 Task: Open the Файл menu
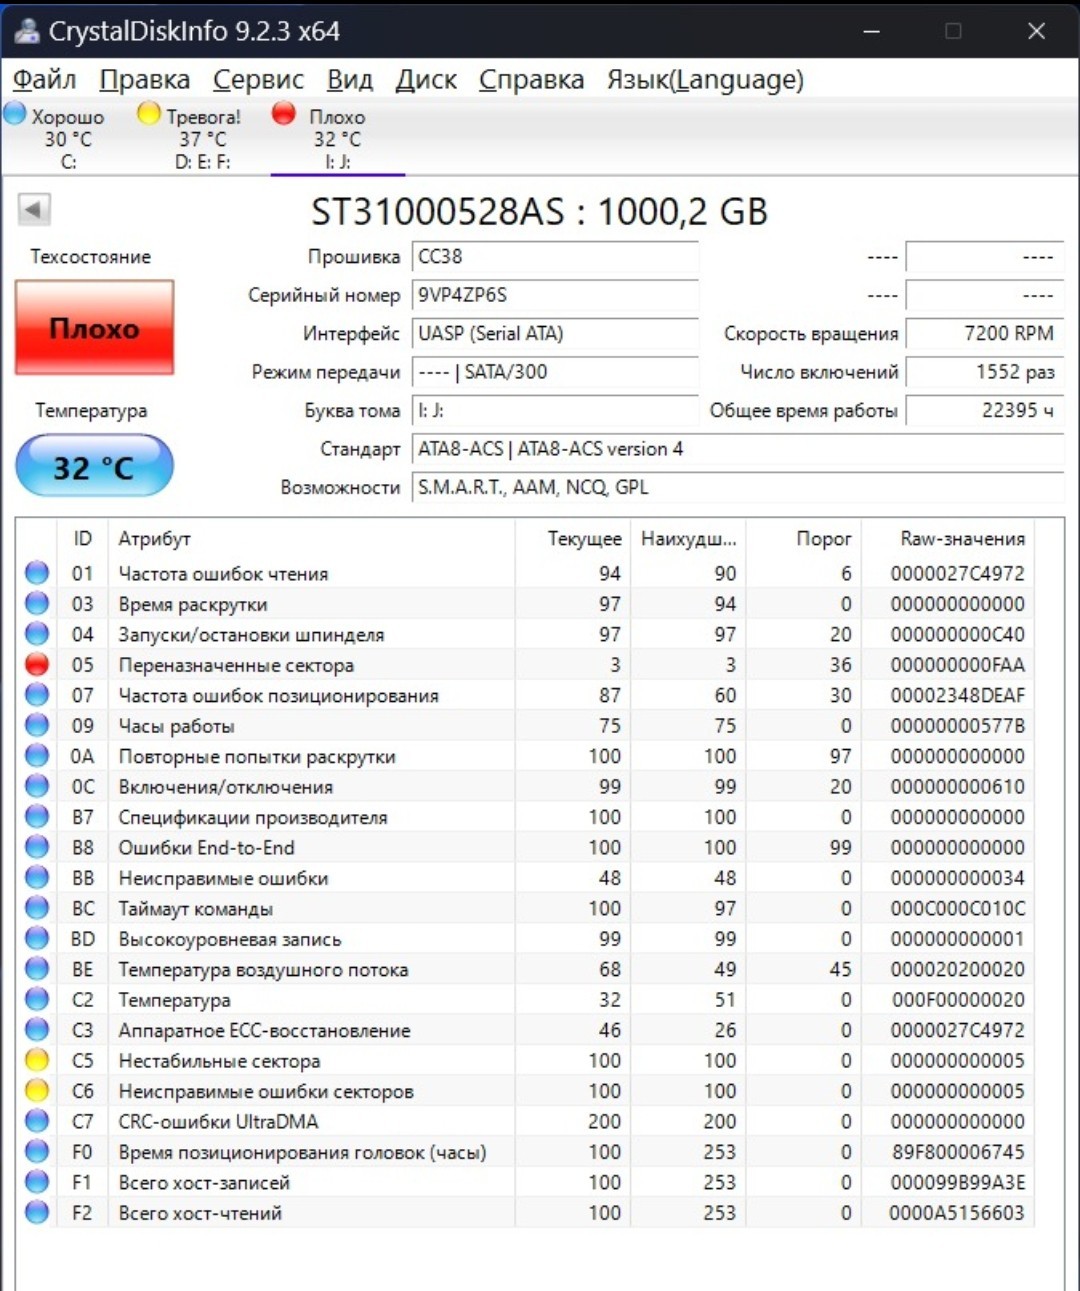coord(44,79)
